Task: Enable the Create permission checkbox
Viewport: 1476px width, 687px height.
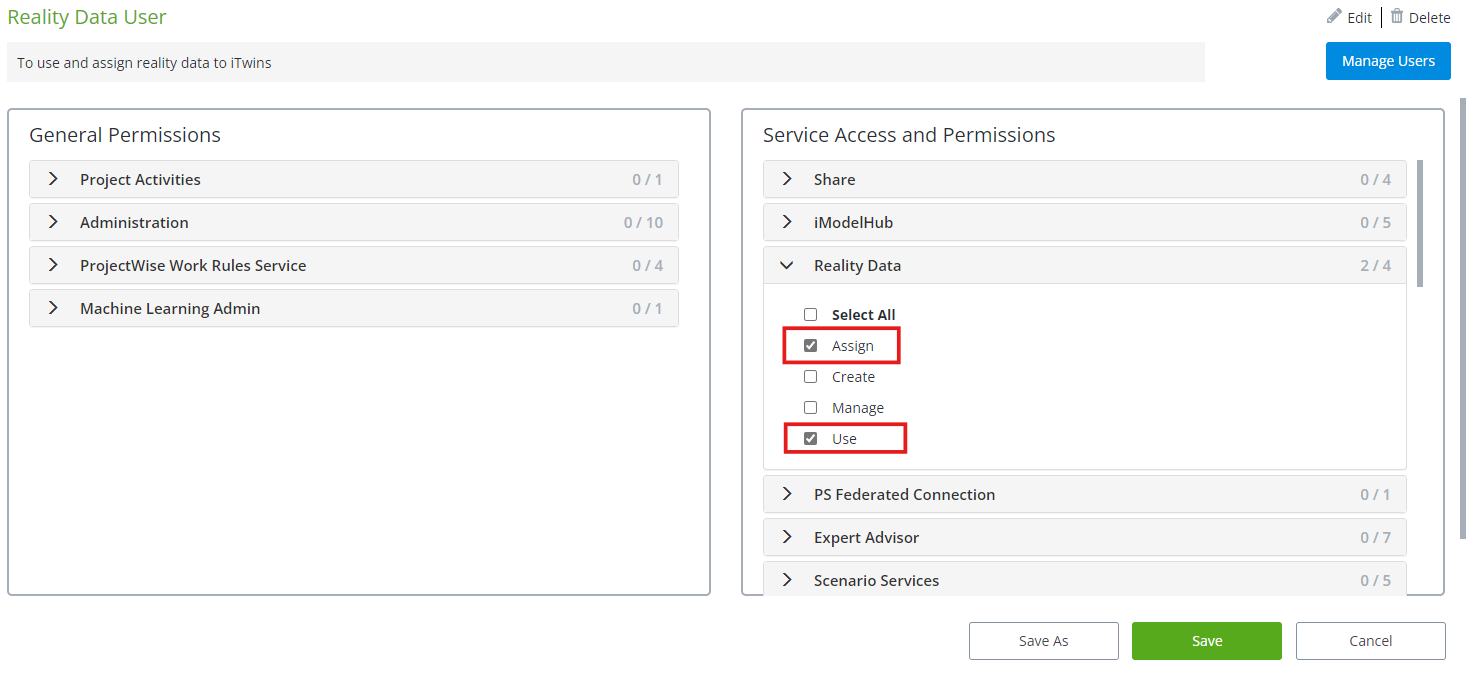Action: point(811,377)
